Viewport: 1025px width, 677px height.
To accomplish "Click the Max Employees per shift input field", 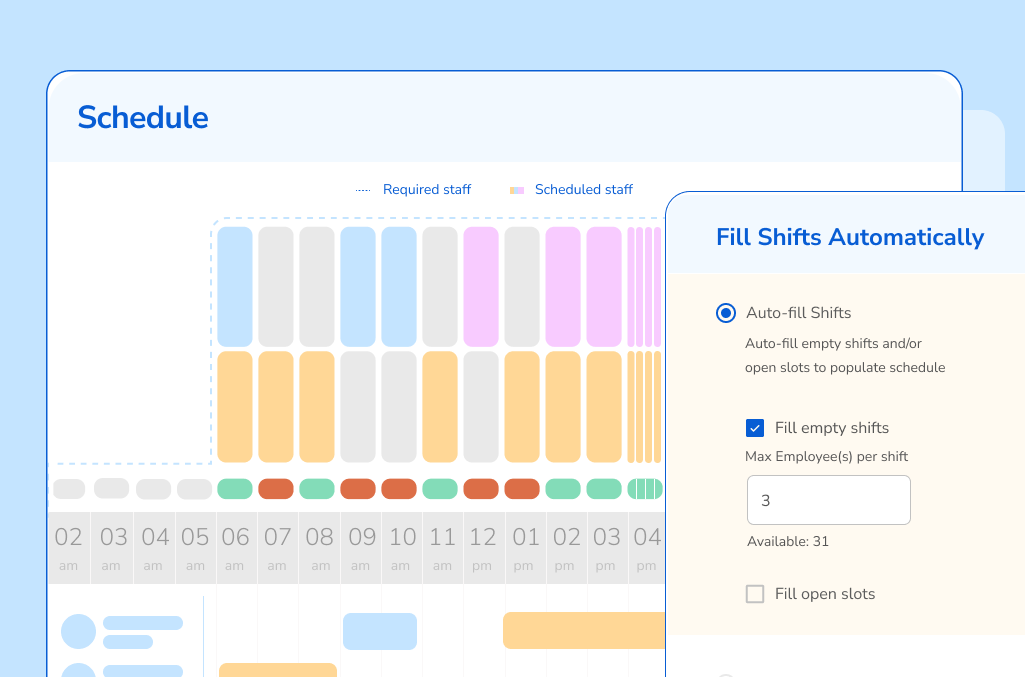I will pyautogui.click(x=828, y=499).
